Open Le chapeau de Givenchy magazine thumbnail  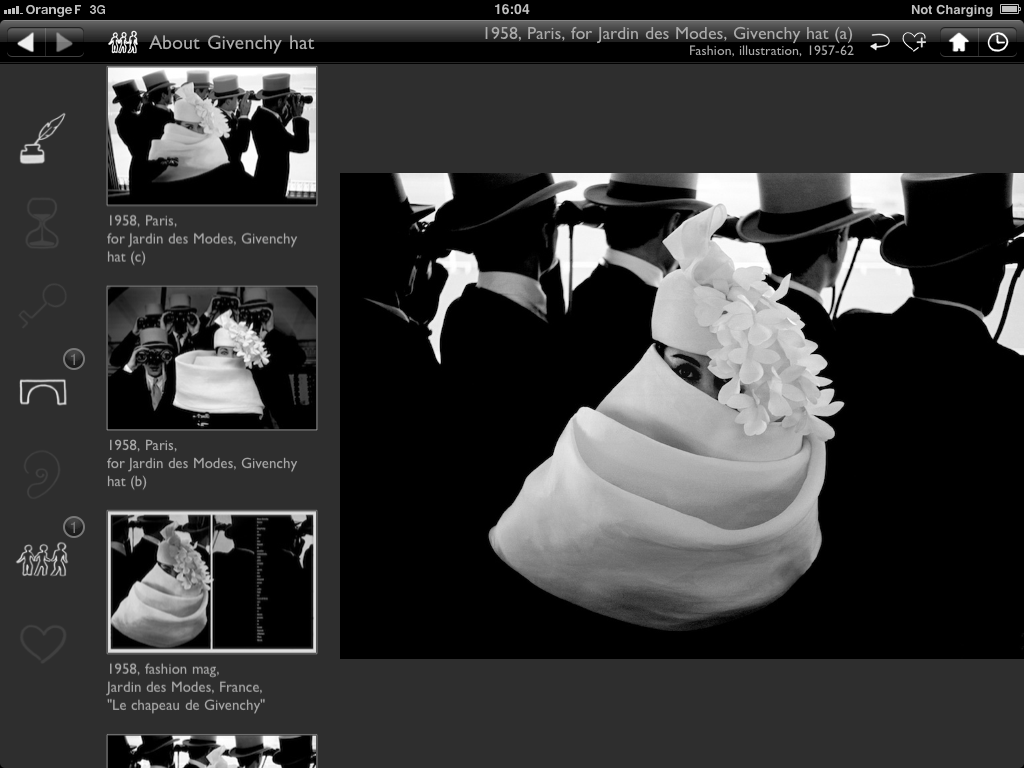point(212,582)
